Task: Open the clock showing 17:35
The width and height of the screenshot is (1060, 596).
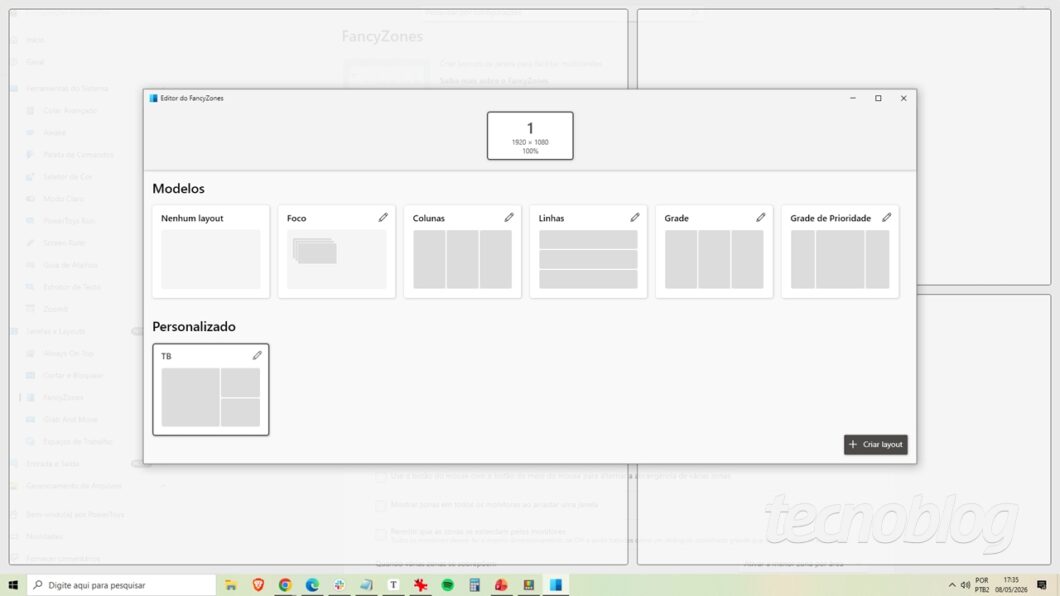Action: tap(1011, 585)
